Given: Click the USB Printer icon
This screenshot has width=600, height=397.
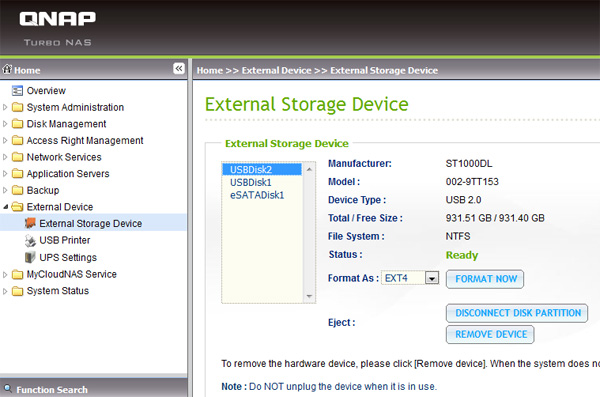Looking at the screenshot, I should coord(30,240).
